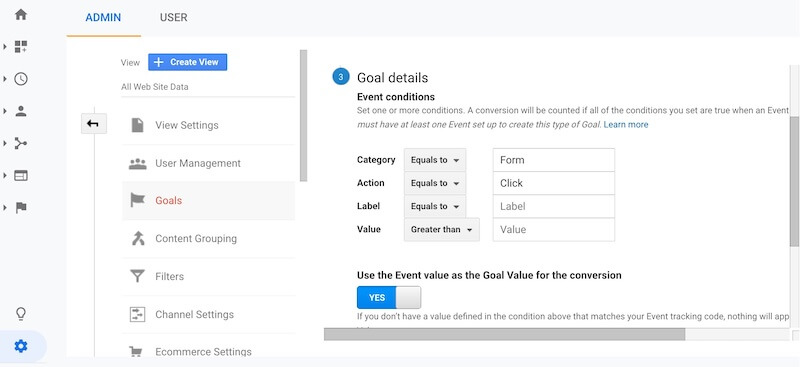Switch to the USER tab
Screen dimensions: 800x367
(x=173, y=17)
